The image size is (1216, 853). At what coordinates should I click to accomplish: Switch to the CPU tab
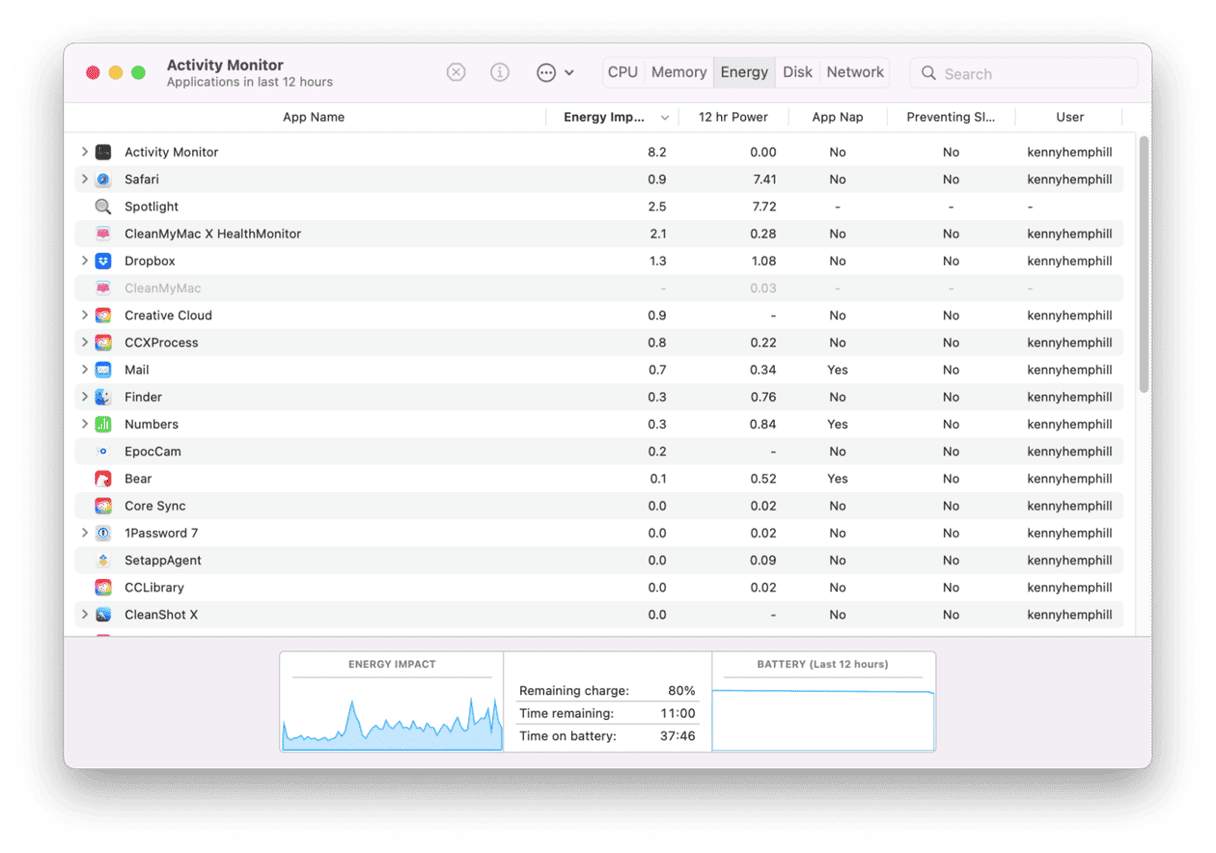point(623,72)
